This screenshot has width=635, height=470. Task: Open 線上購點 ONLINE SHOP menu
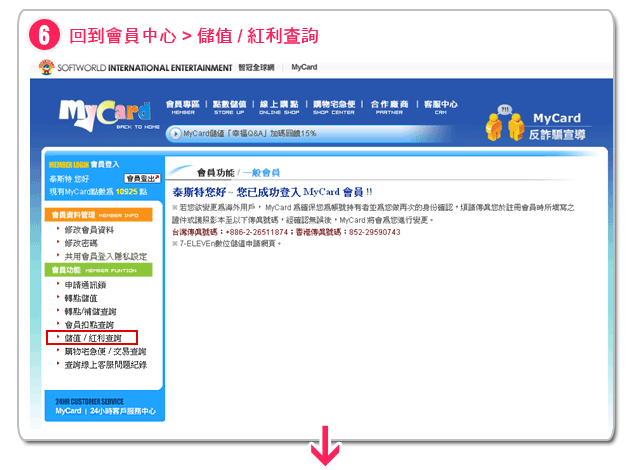pyautogui.click(x=279, y=107)
